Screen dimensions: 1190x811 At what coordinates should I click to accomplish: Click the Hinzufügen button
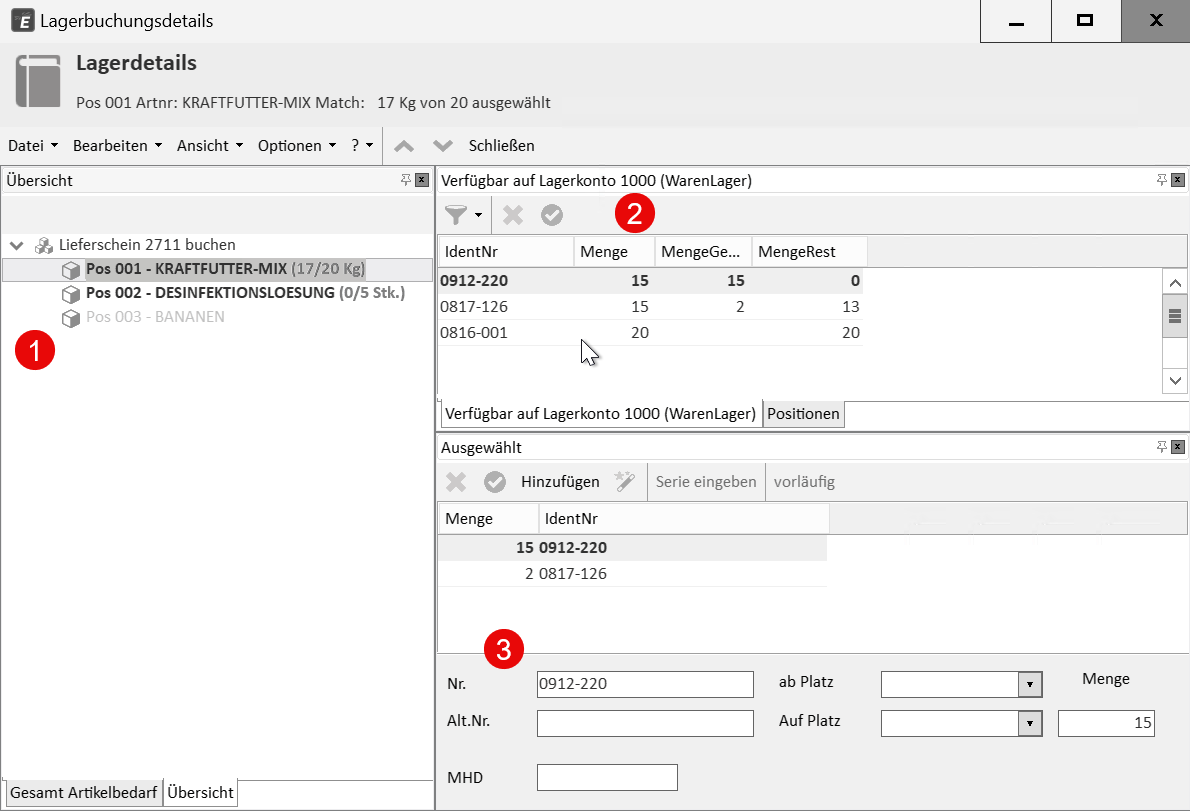click(560, 482)
